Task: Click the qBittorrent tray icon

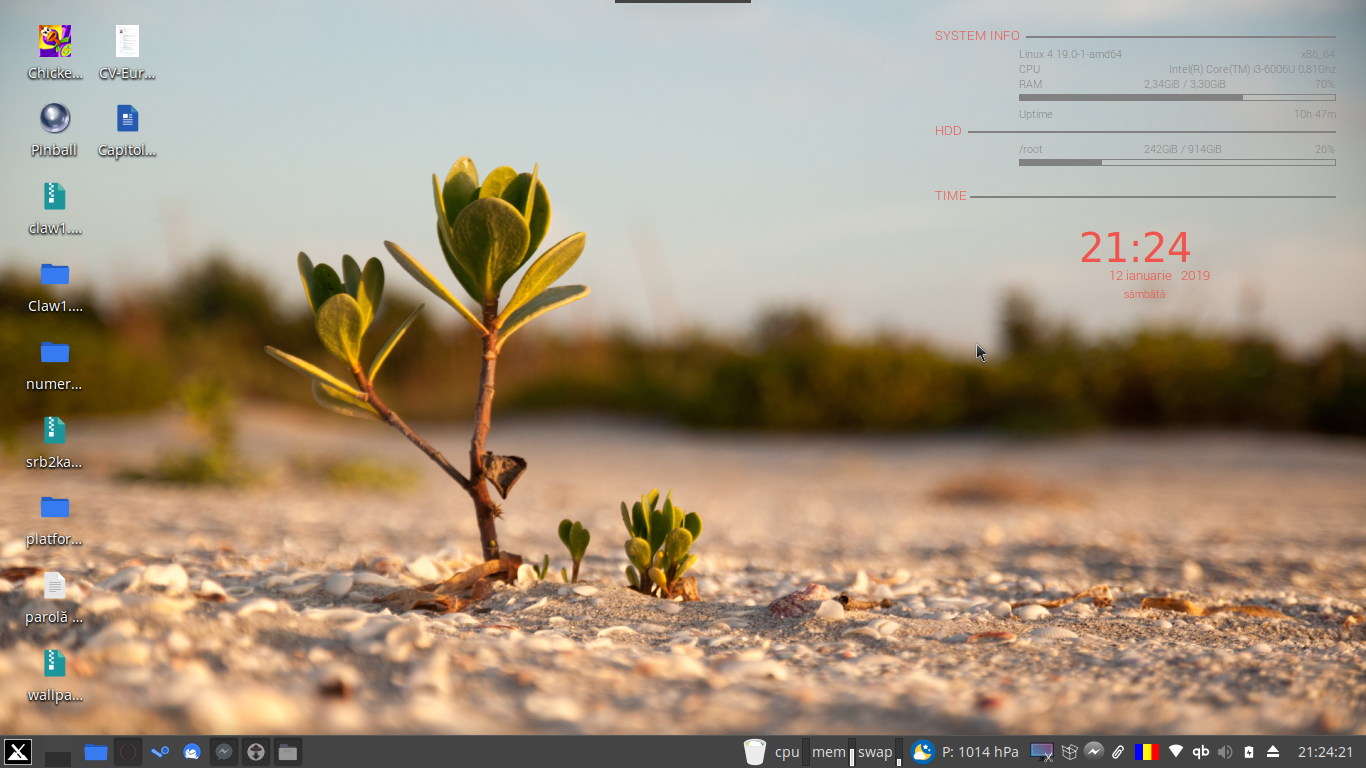Action: pyautogui.click(x=1201, y=752)
